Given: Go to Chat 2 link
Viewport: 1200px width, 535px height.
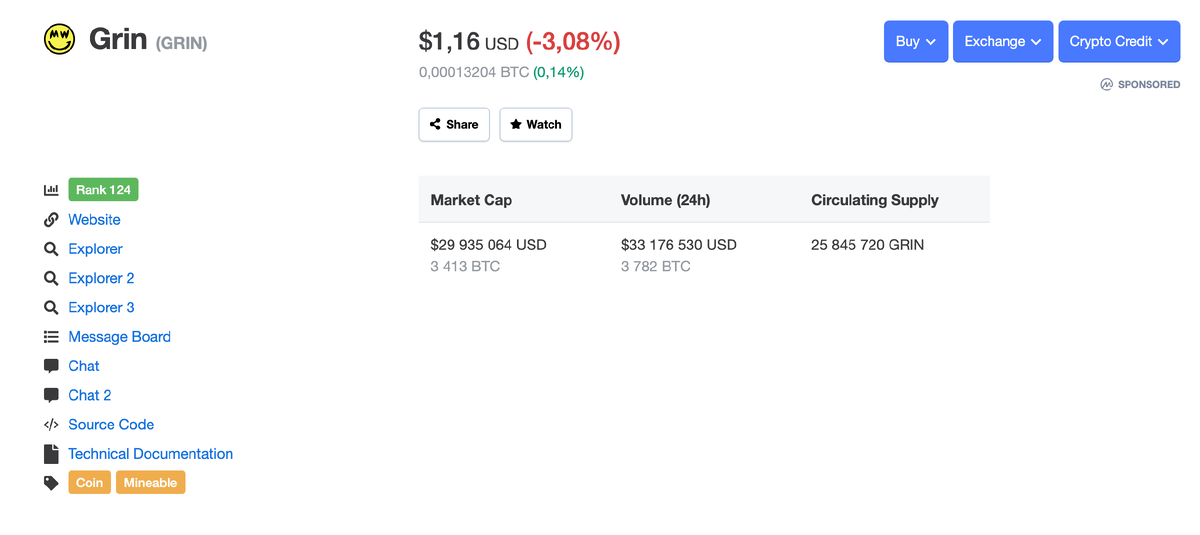Looking at the screenshot, I should (x=89, y=395).
